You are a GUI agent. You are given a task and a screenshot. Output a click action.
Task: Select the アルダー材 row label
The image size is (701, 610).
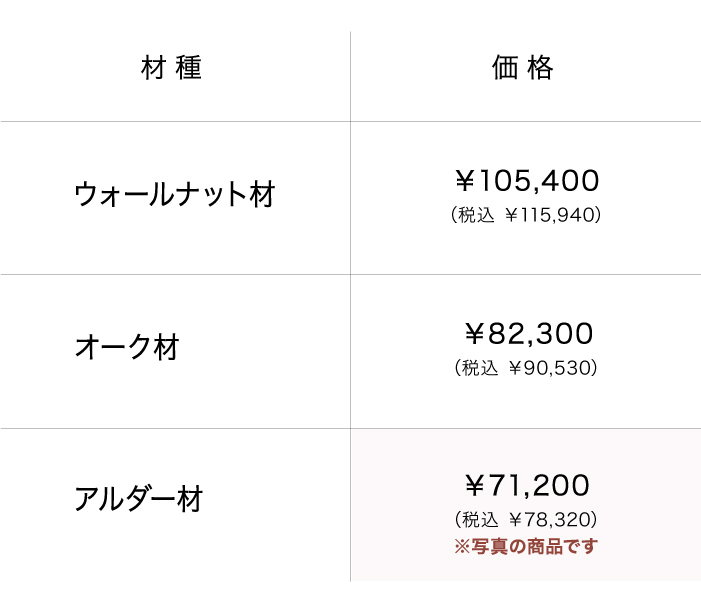pyautogui.click(x=139, y=498)
